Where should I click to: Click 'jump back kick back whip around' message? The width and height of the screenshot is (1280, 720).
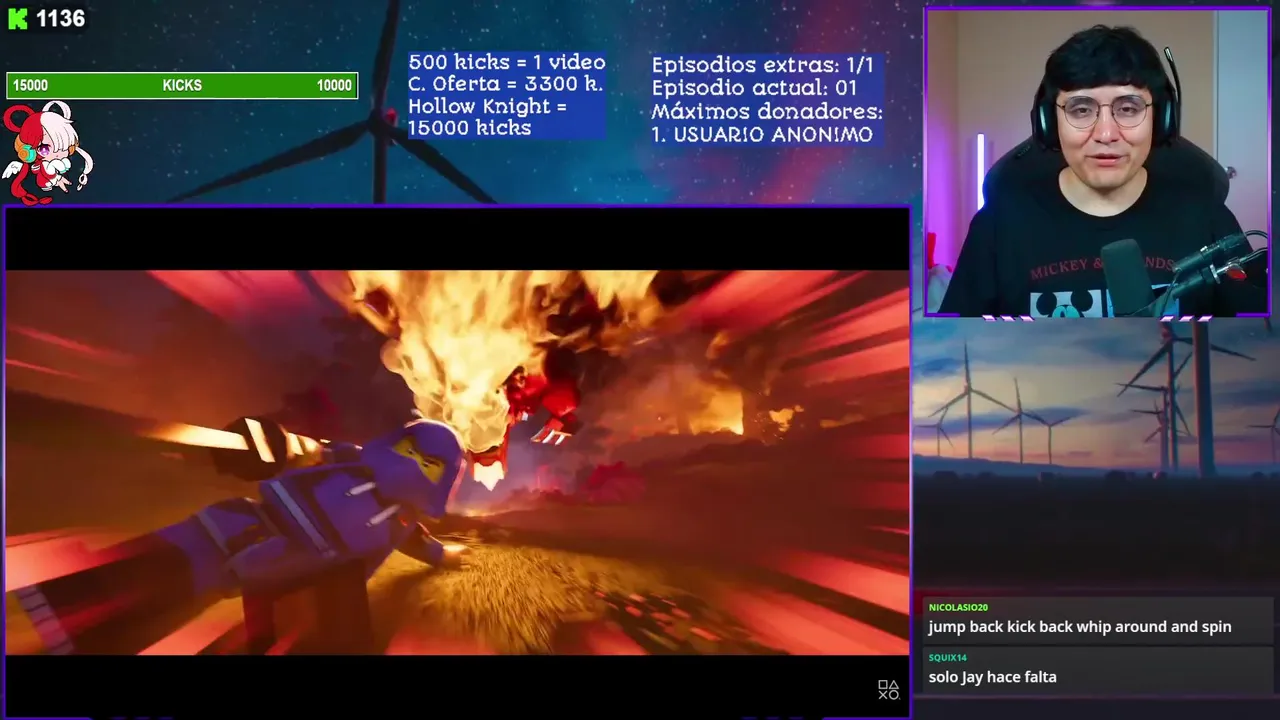(1080, 627)
